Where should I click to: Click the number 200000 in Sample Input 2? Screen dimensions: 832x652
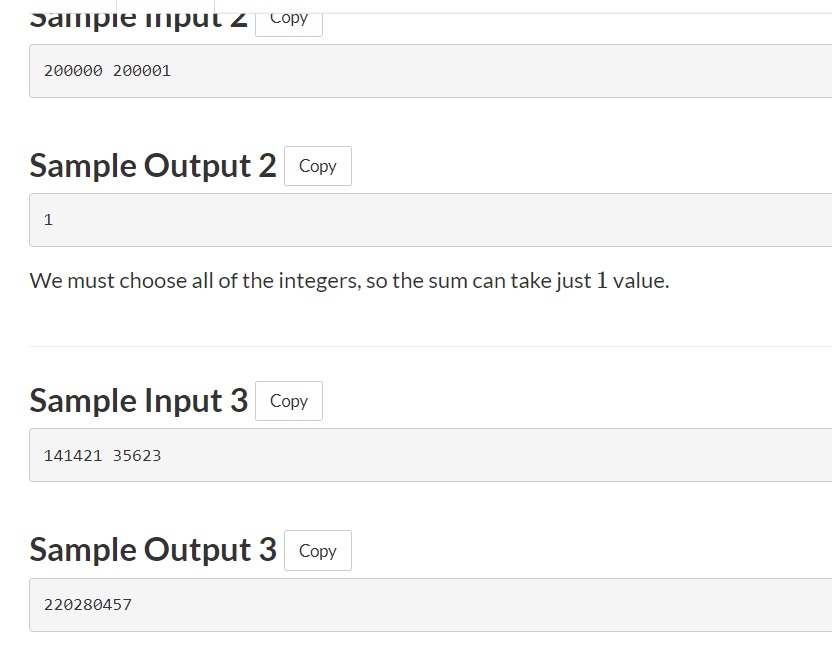[73, 71]
